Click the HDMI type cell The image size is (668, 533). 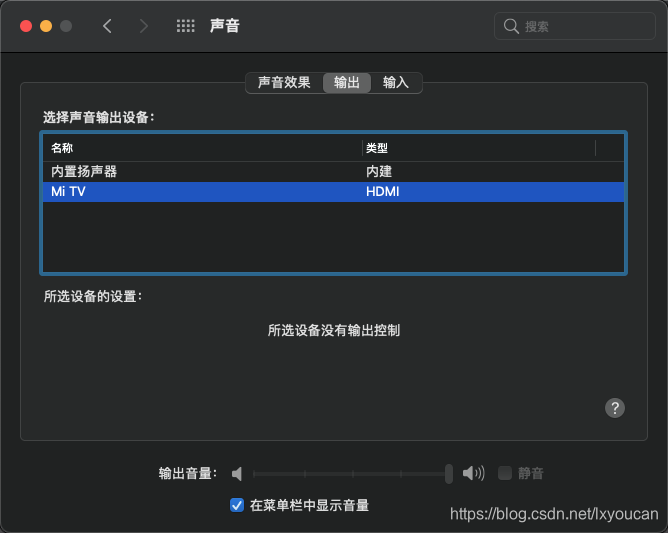click(383, 192)
